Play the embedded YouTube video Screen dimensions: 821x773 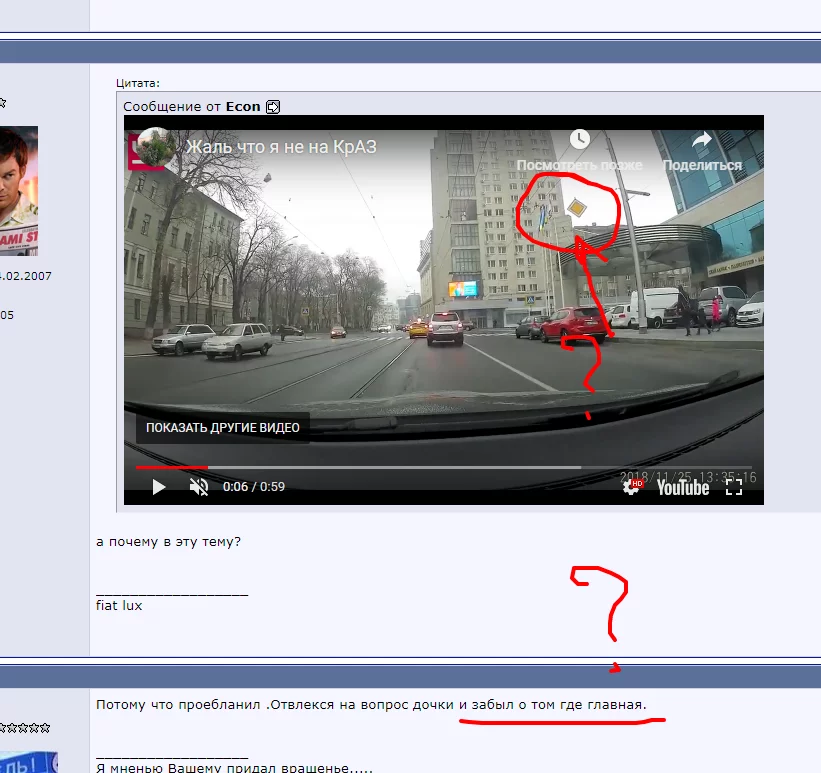(159, 487)
